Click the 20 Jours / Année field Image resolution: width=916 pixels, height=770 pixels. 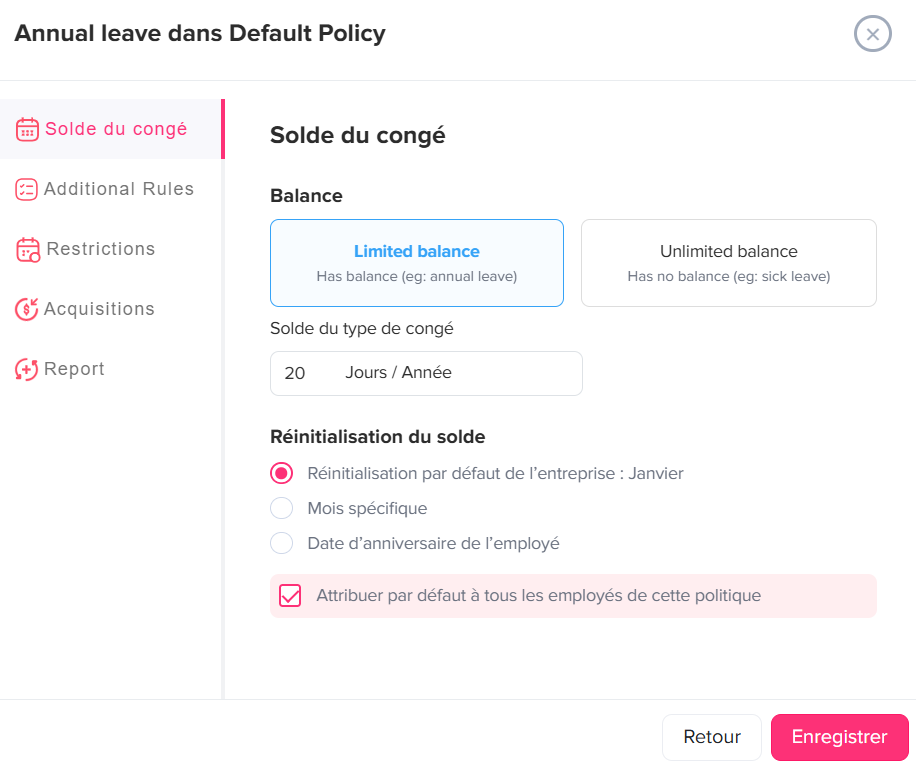tap(426, 373)
